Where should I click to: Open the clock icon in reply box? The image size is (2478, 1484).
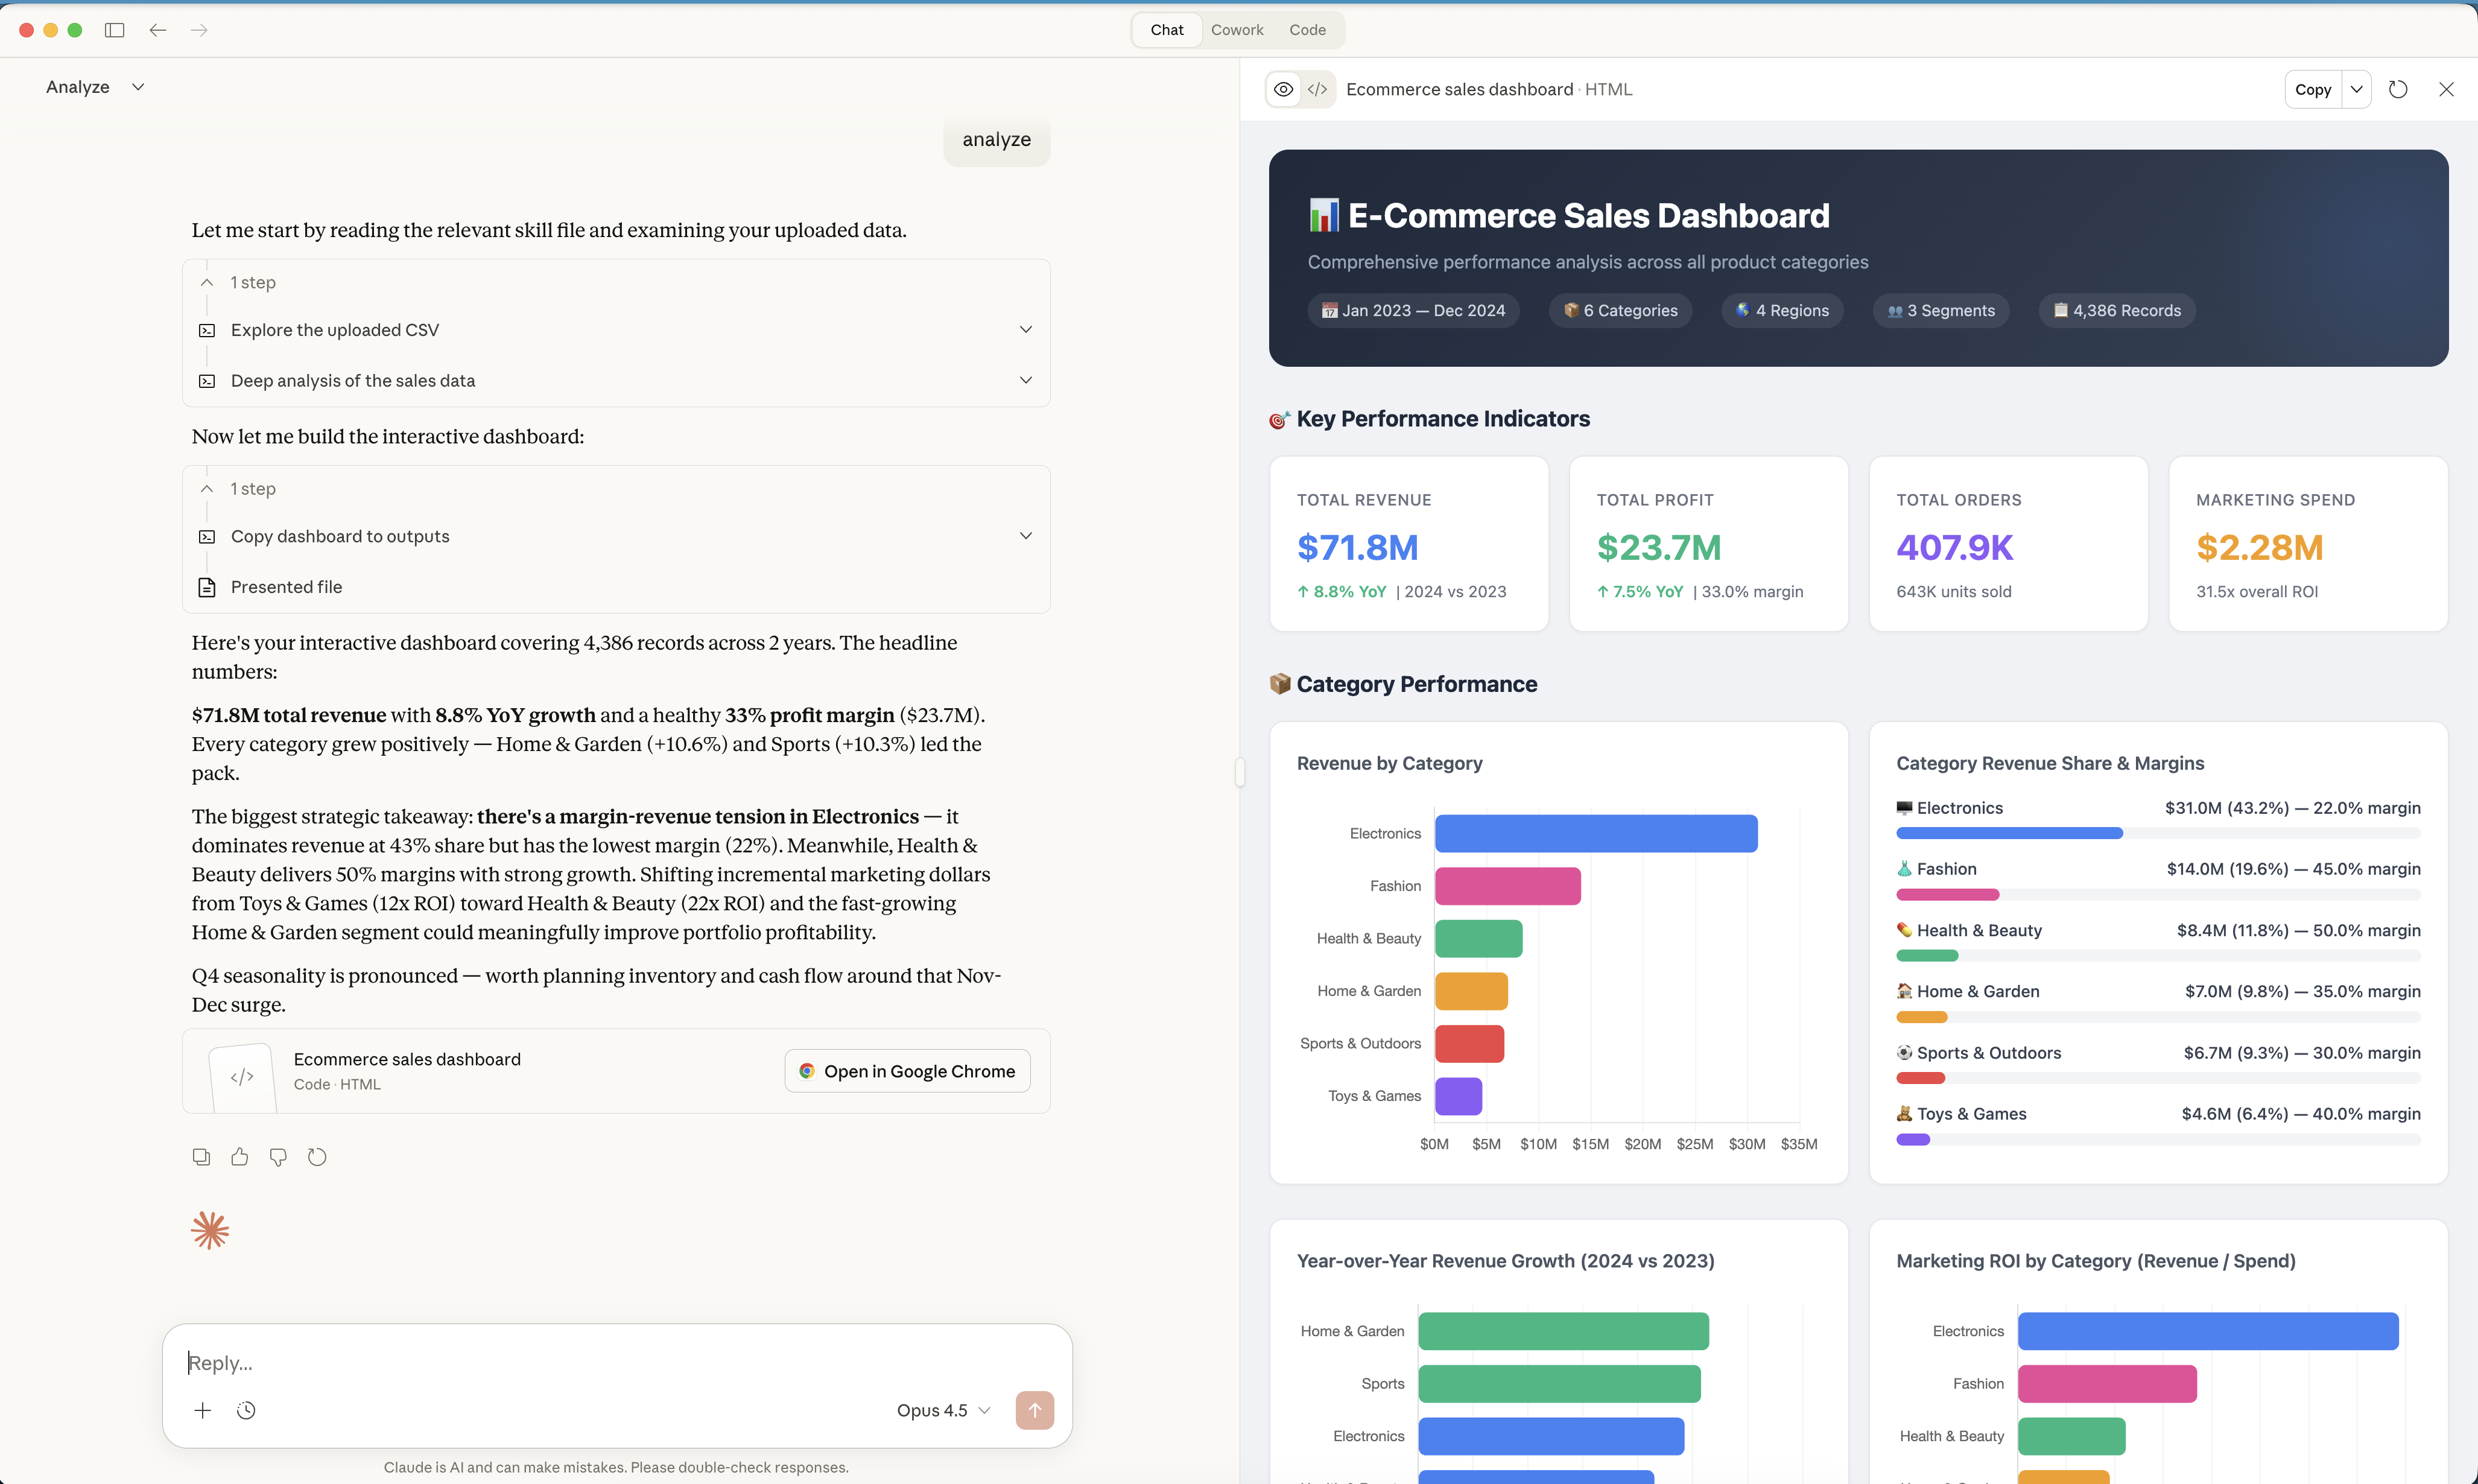[x=246, y=1410]
